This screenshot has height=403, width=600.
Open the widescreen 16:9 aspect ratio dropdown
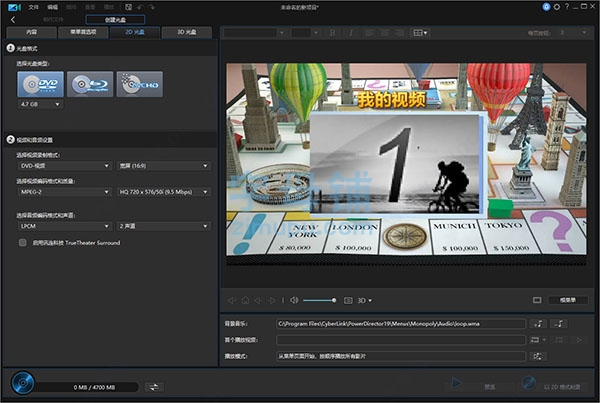[x=163, y=166]
